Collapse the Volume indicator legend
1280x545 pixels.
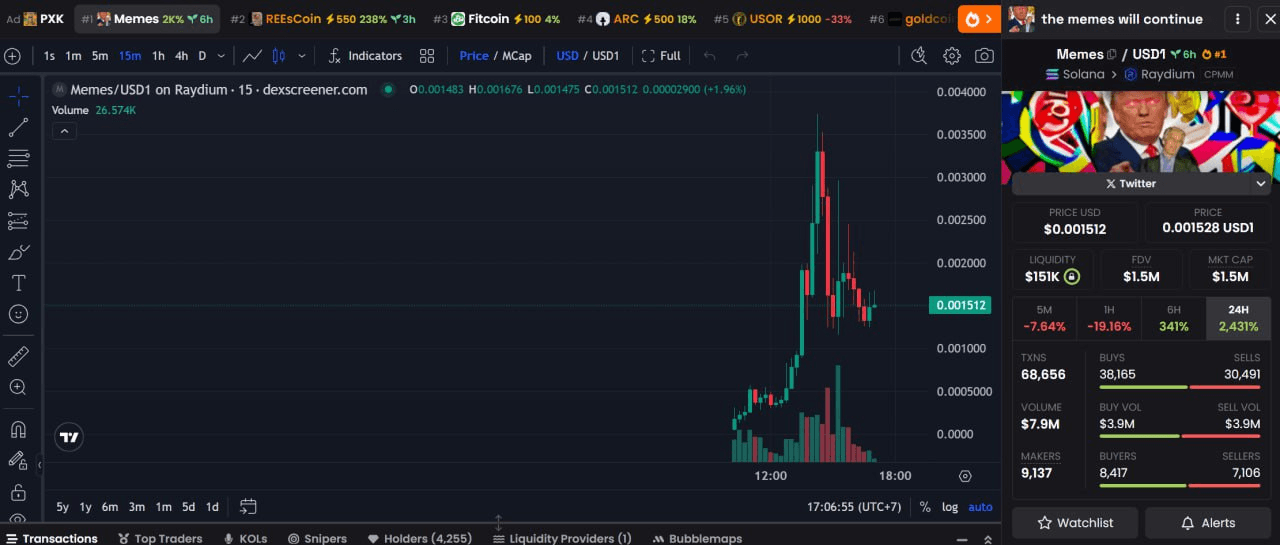click(64, 131)
